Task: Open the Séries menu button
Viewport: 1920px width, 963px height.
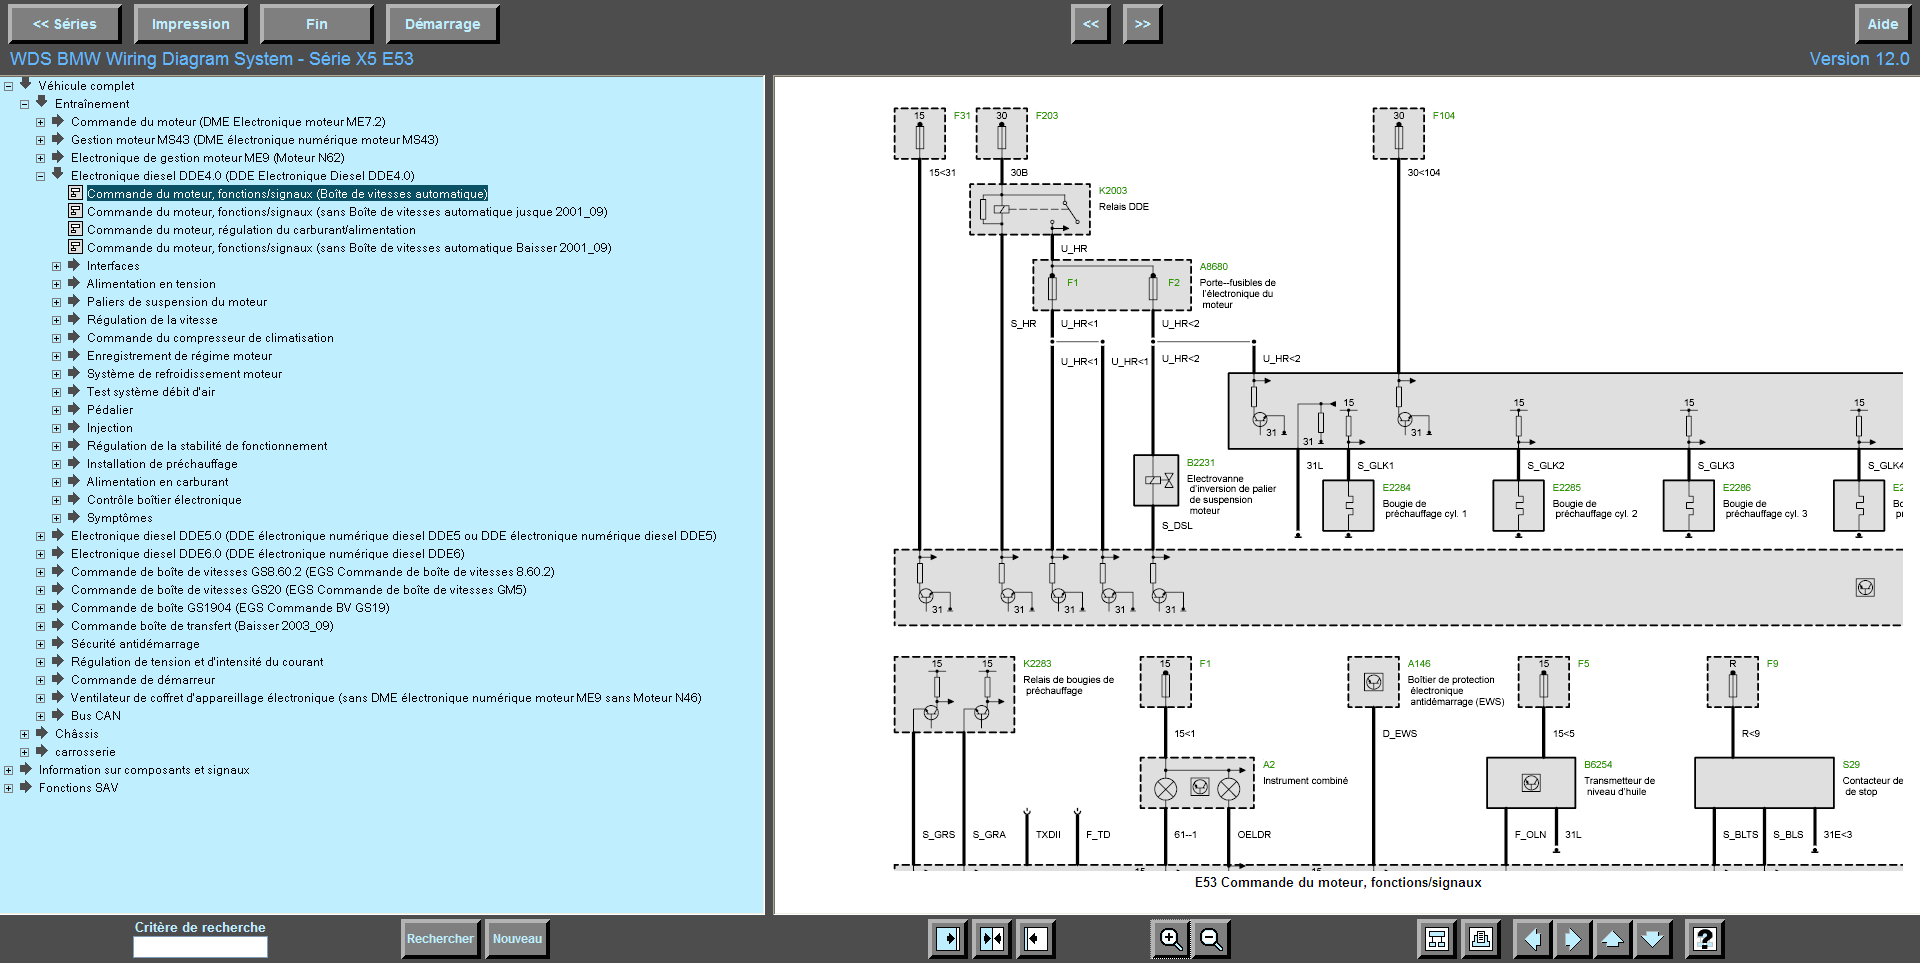Action: point(64,24)
